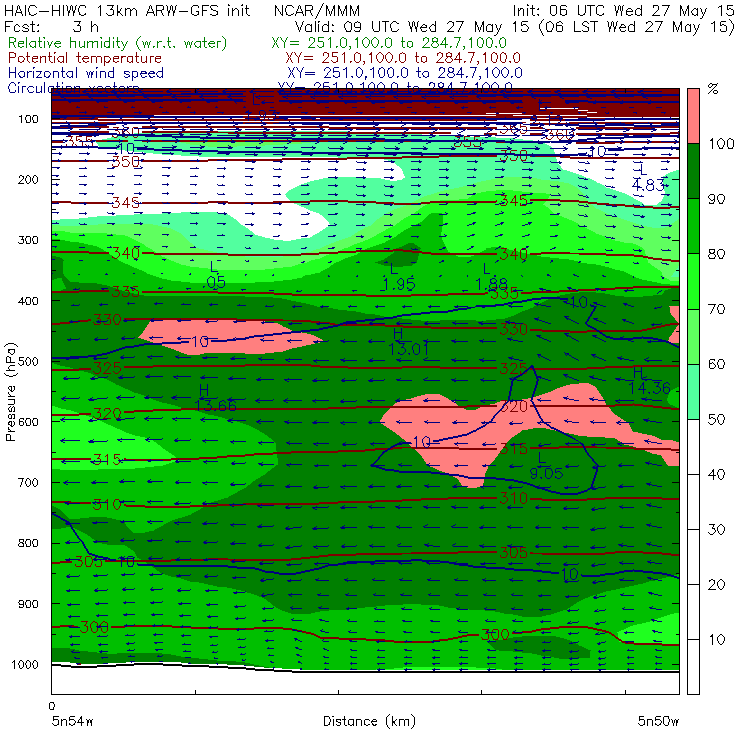Click the 'Distance (km)' axis label
740x740 pixels.
pos(369,722)
